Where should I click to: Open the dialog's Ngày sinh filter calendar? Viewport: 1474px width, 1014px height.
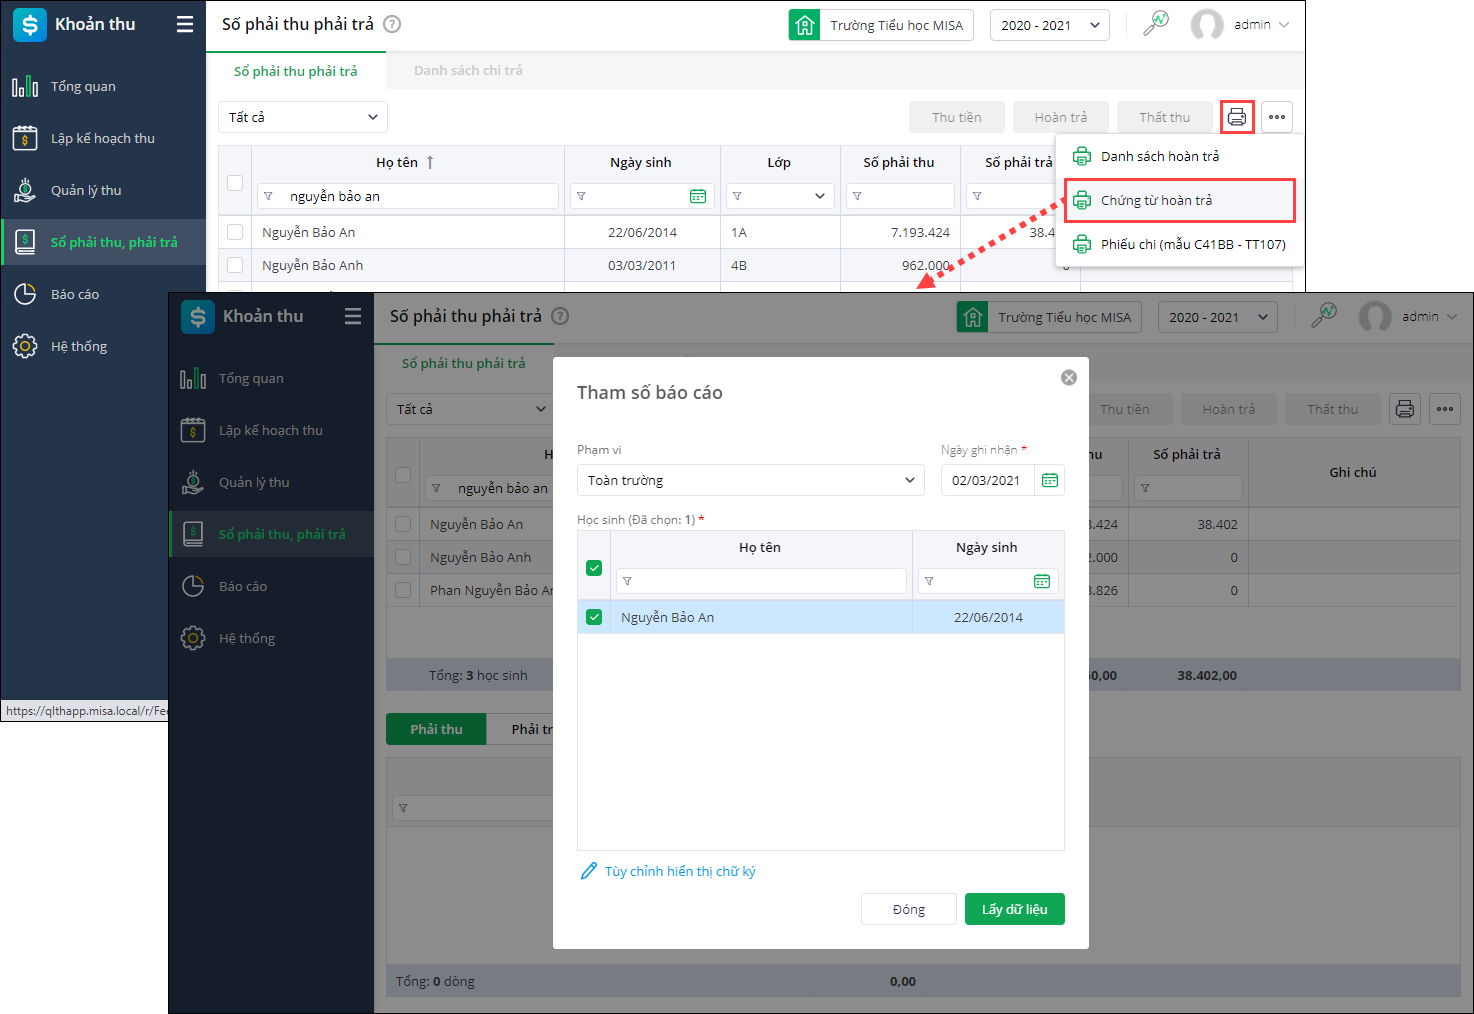1042,581
